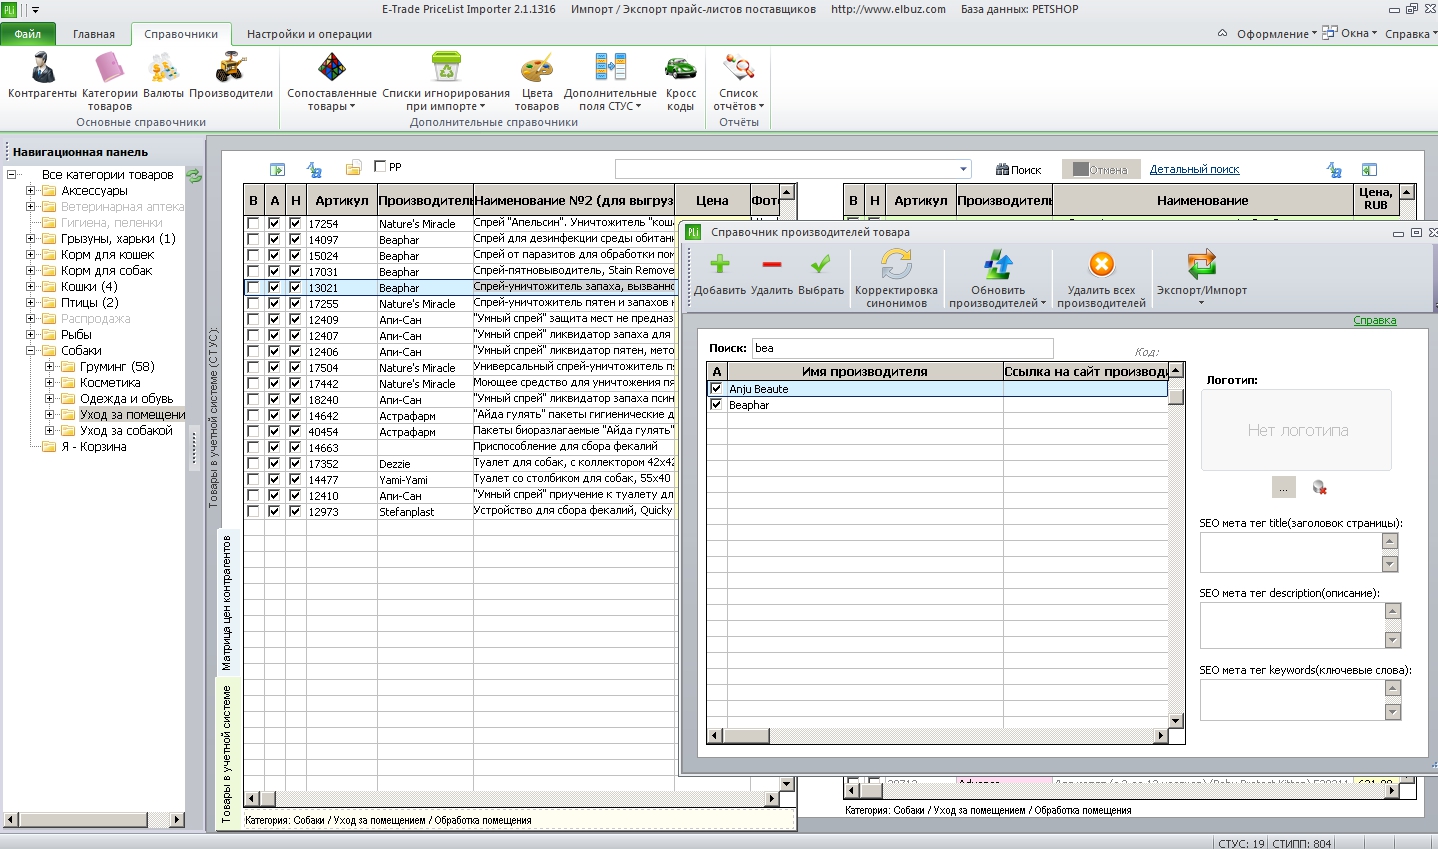Expand the Корм для кошек node
Image resolution: width=1438 pixels, height=849 pixels.
[31, 255]
